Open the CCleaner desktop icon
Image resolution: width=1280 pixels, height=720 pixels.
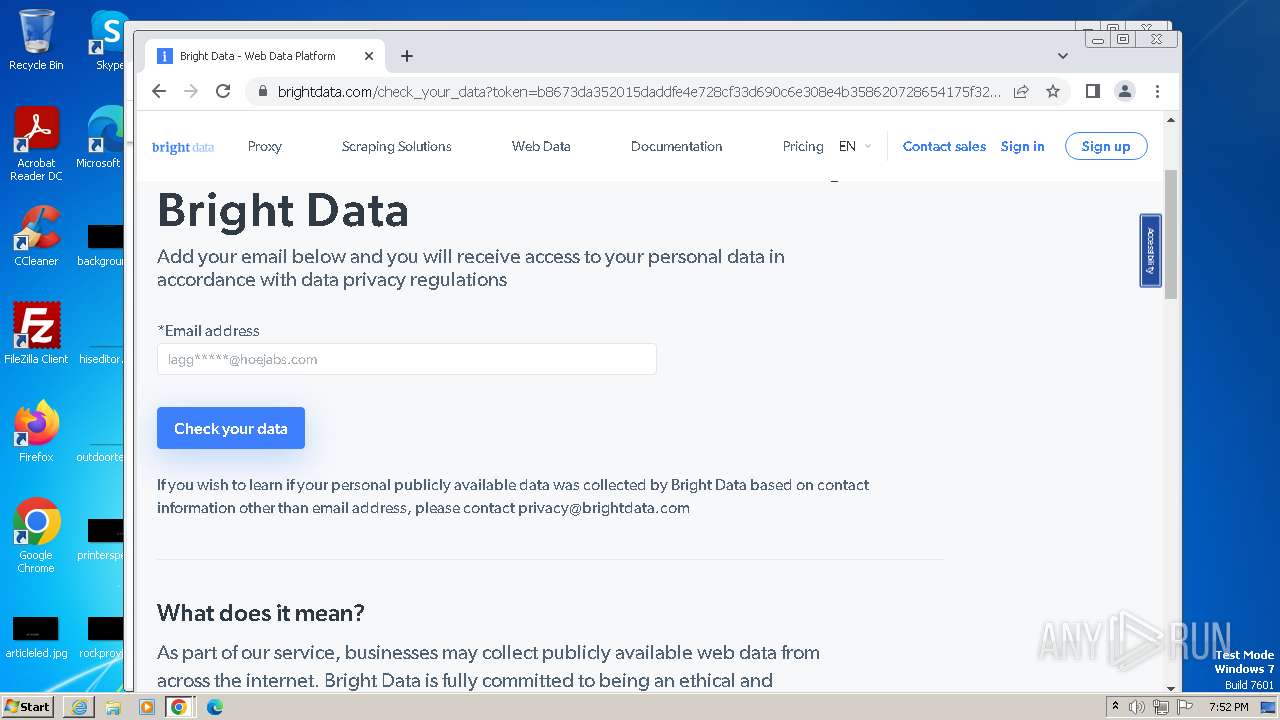pos(36,237)
